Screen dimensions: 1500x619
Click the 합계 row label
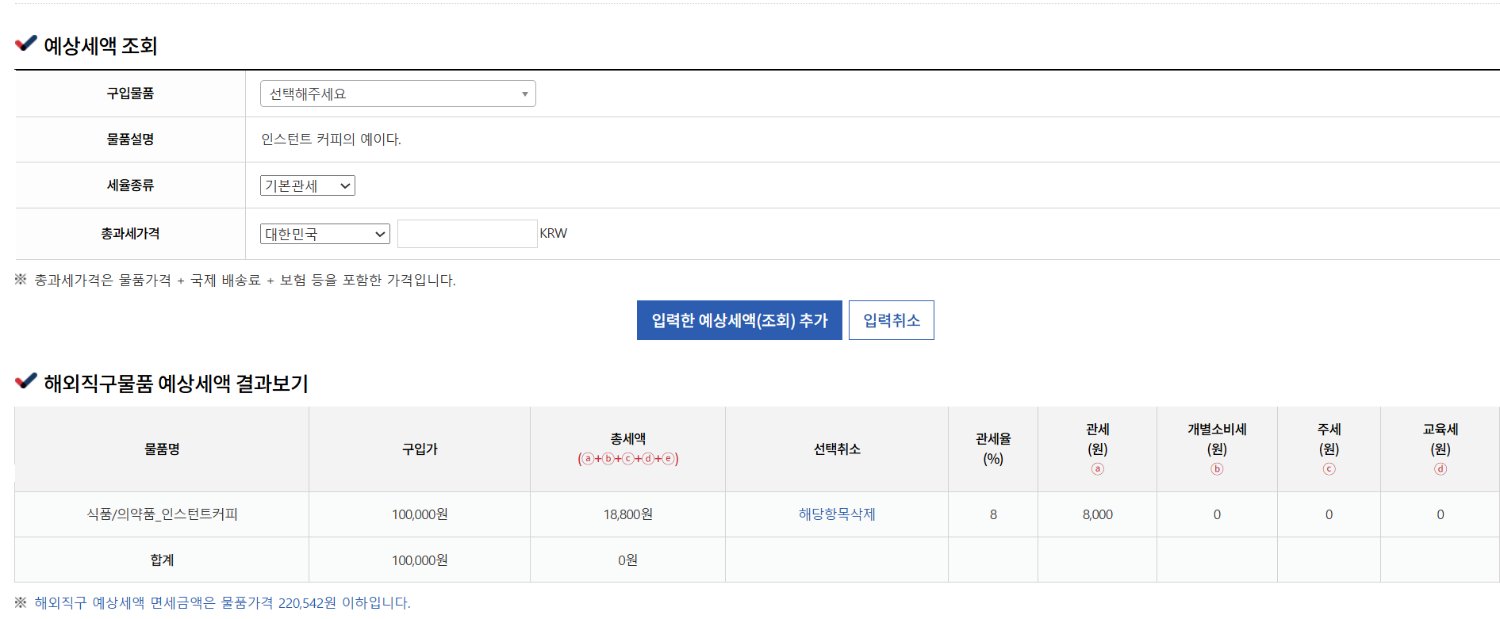(x=162, y=560)
